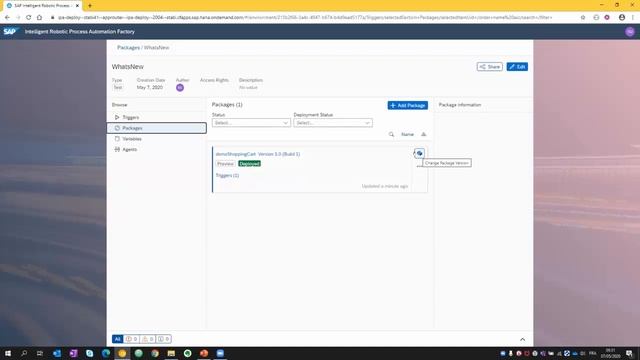
Task: Click the green Deployed status tag
Action: pyautogui.click(x=249, y=164)
